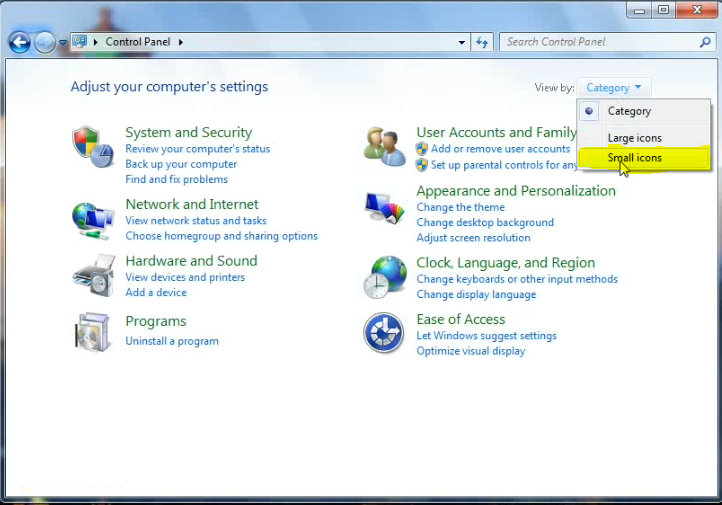Minimize the Control Panel window
This screenshot has height=505, width=722.
click(x=639, y=10)
